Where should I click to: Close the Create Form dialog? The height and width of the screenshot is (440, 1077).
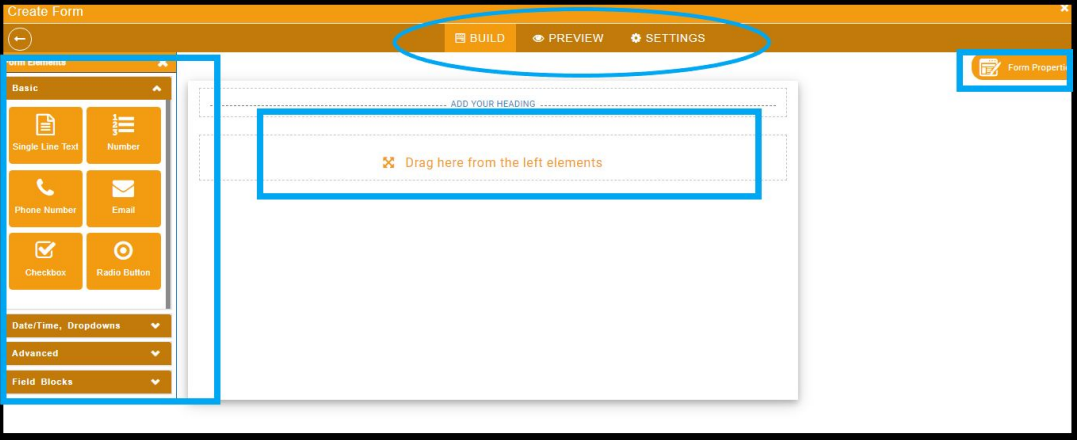(x=1065, y=8)
